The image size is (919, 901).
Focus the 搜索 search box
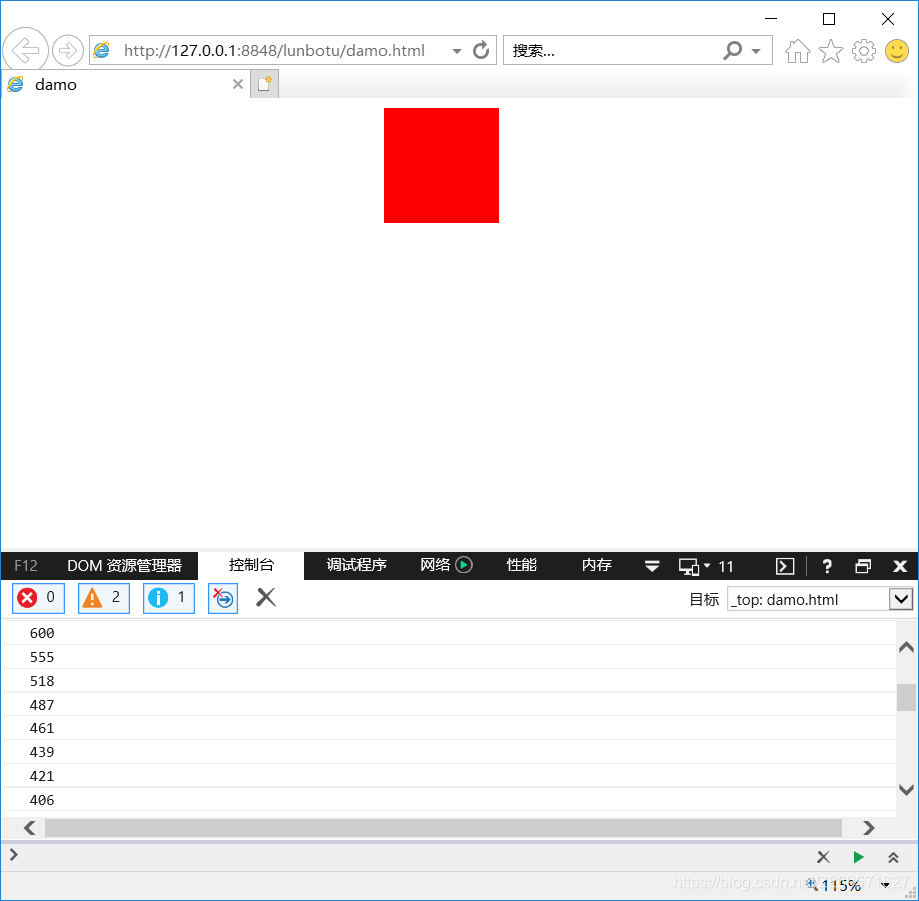click(612, 50)
